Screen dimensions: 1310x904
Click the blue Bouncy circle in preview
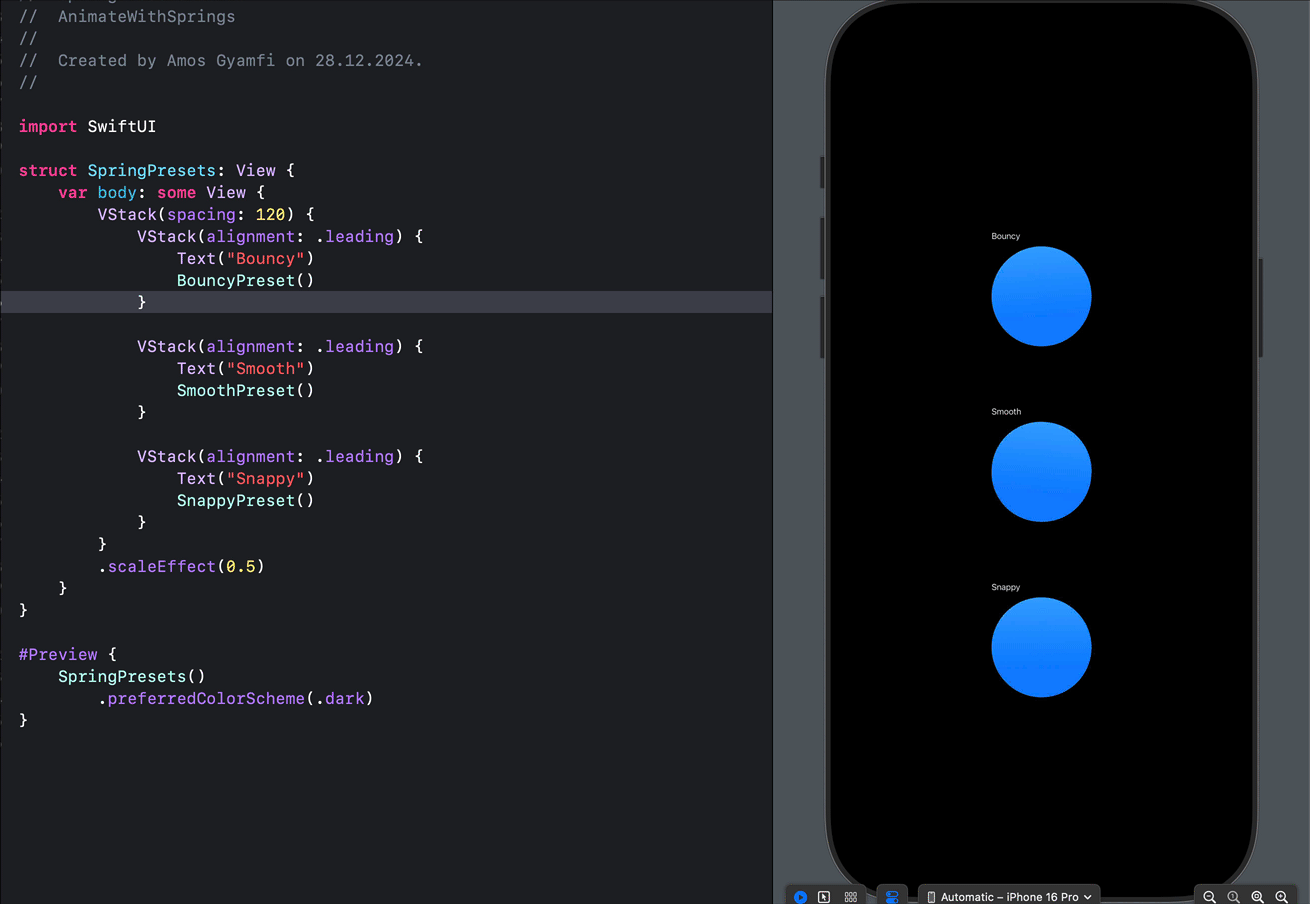[x=1041, y=296]
